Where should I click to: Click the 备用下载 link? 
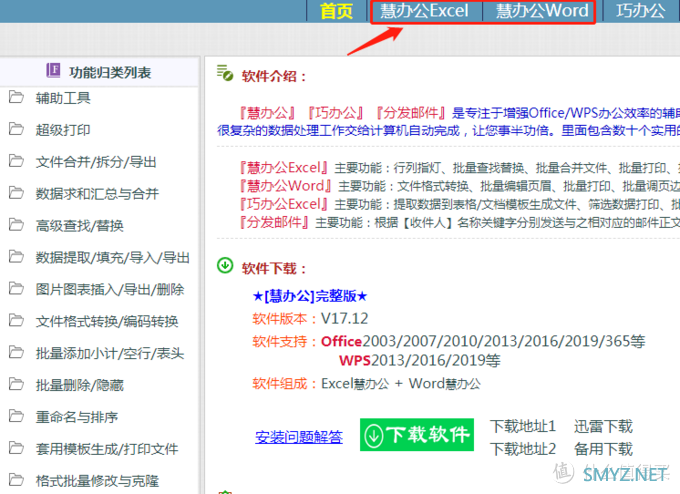[603, 449]
